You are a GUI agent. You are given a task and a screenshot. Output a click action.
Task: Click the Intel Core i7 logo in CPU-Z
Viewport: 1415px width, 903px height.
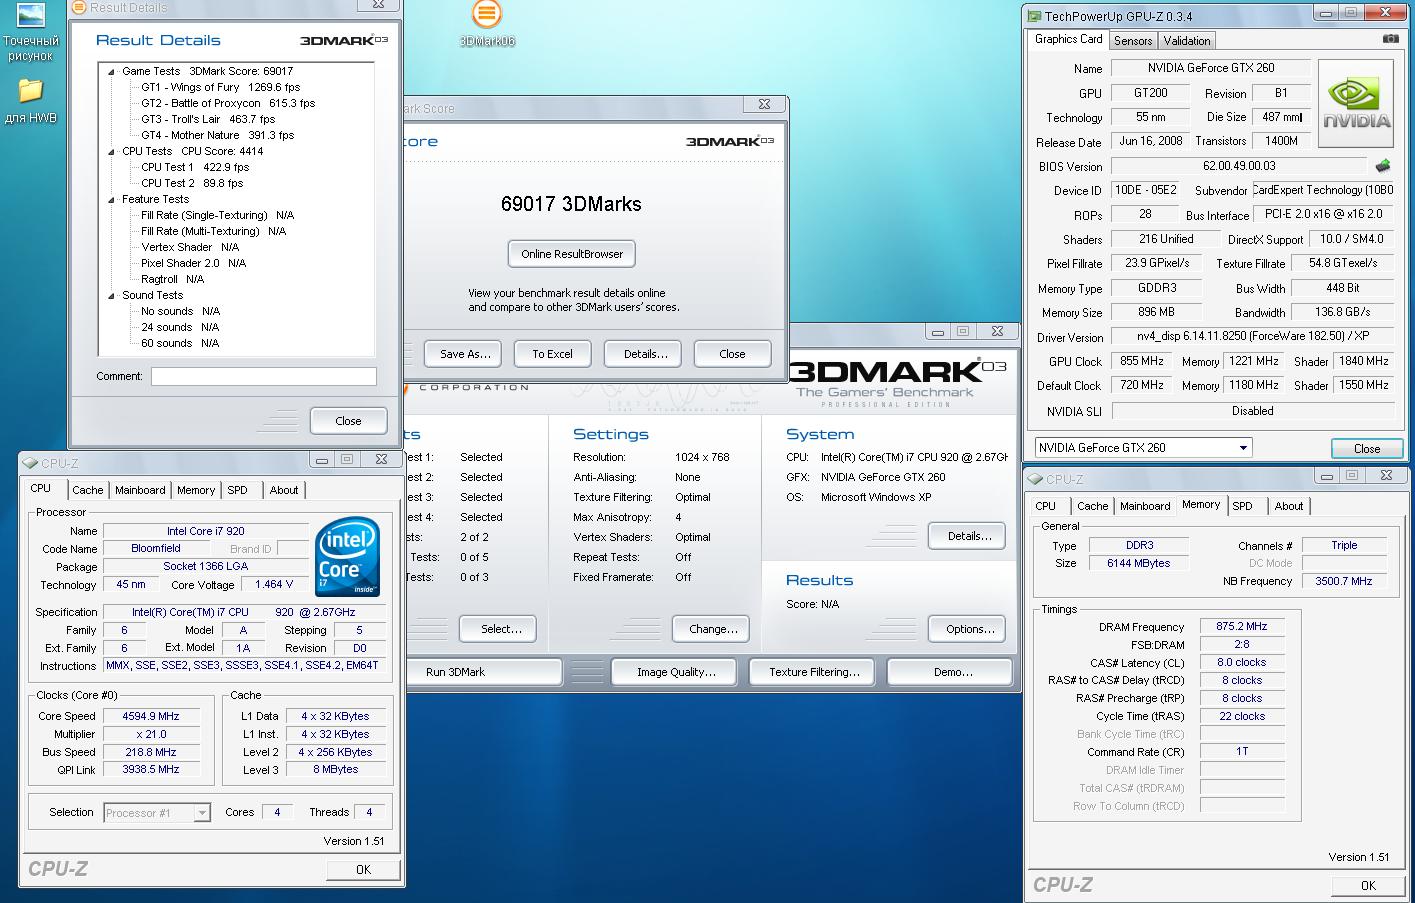click(347, 557)
